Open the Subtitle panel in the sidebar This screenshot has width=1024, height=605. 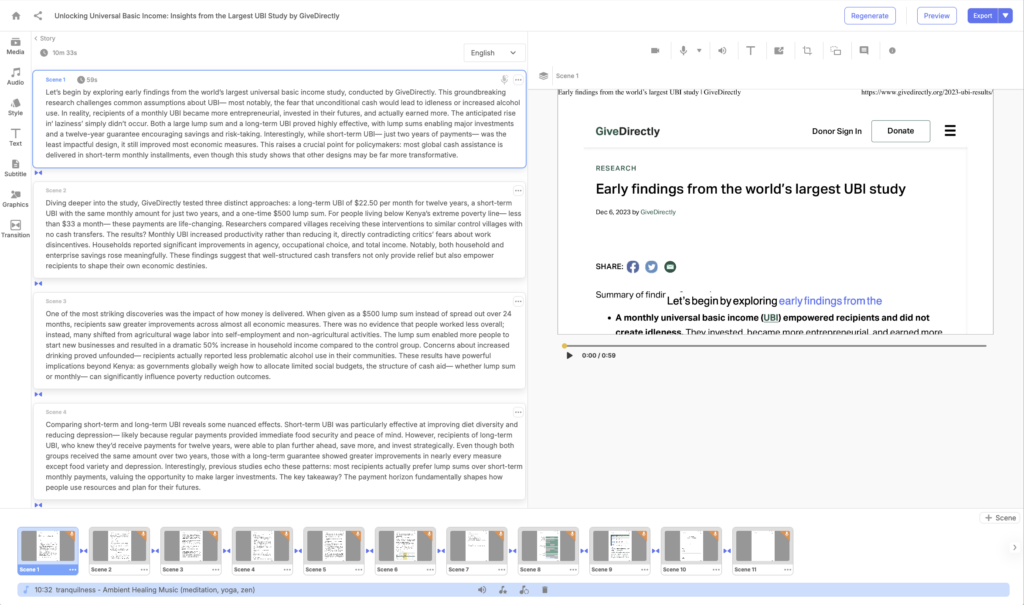15,169
